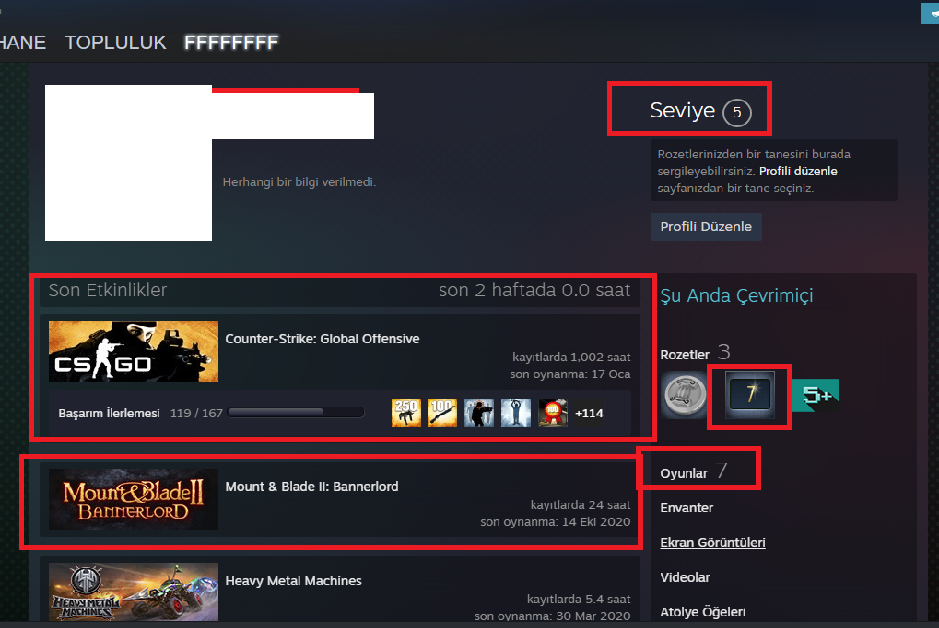Open the Videolar link
This screenshot has width=939, height=628.
685,577
